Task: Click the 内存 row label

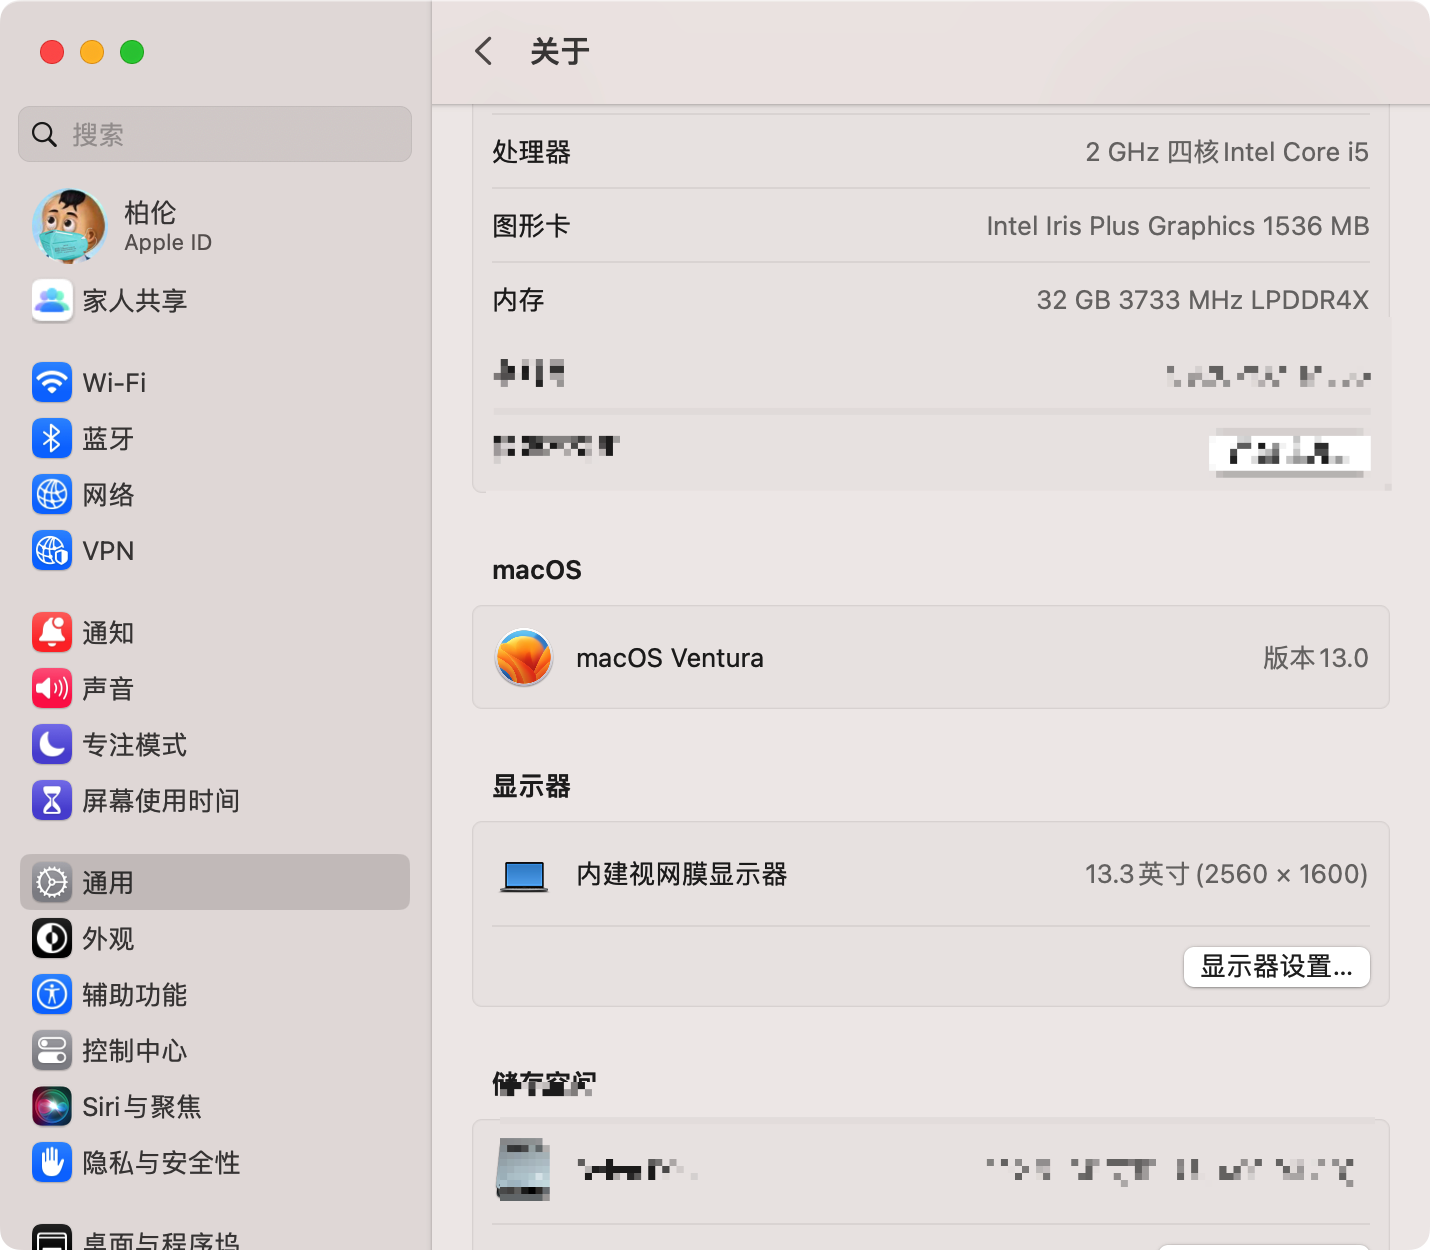Action: click(518, 300)
